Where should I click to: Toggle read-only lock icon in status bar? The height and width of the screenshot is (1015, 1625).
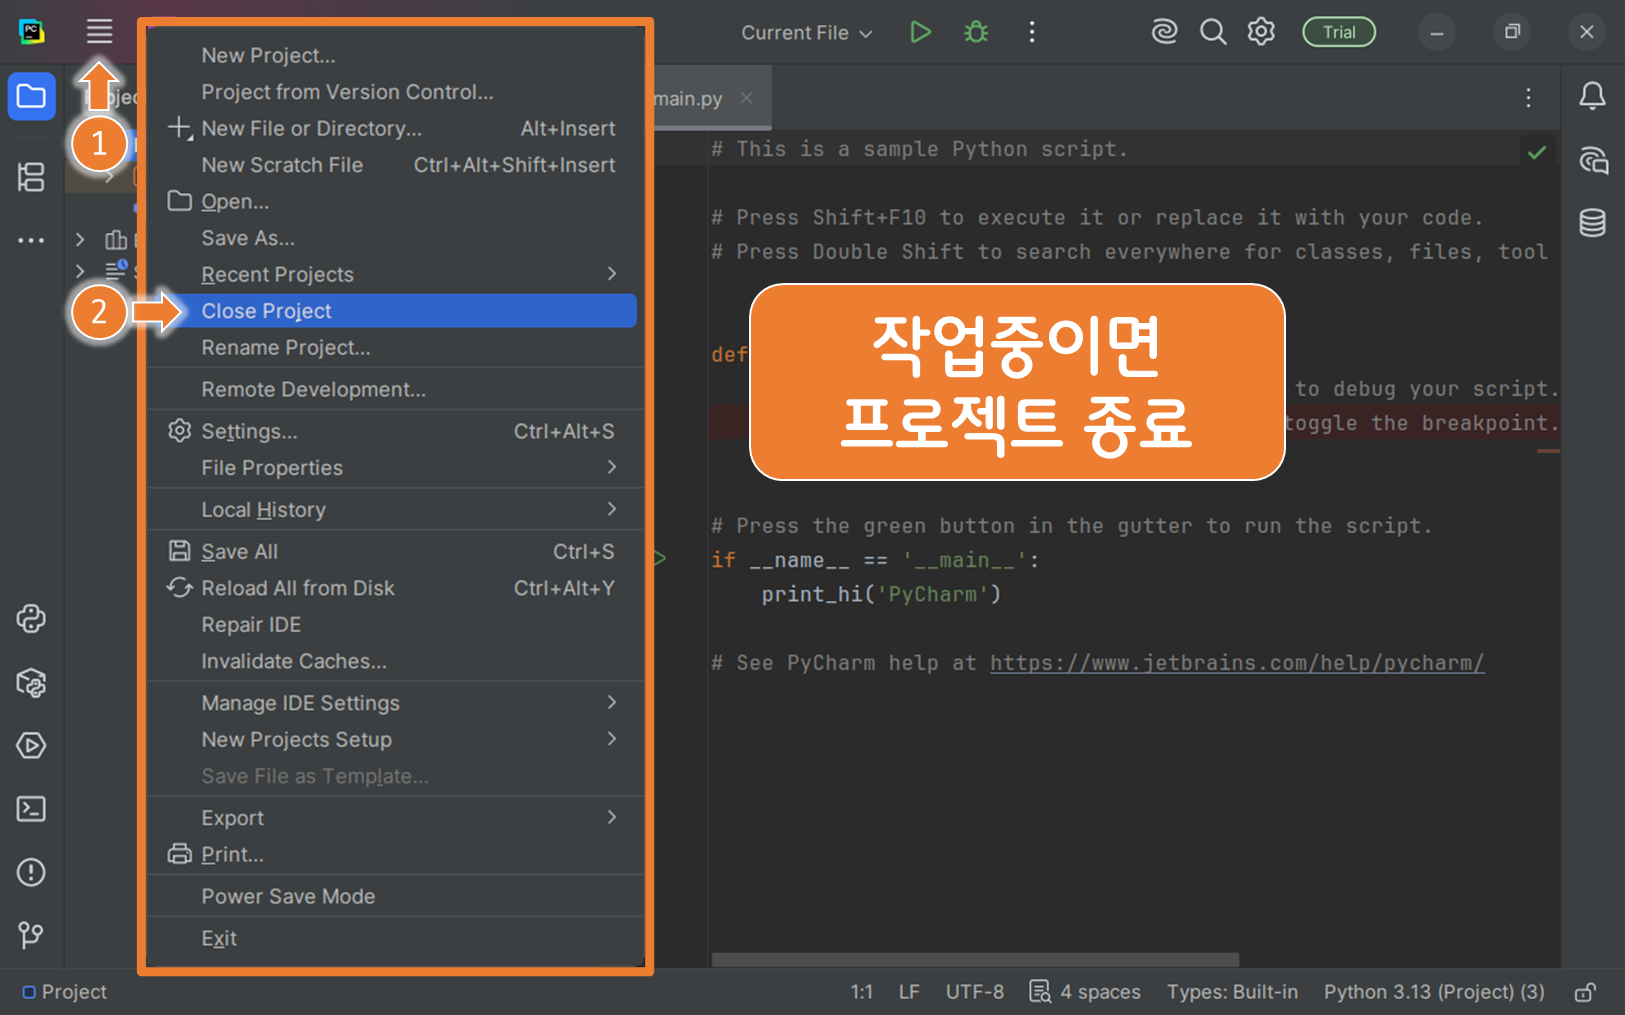click(1585, 992)
